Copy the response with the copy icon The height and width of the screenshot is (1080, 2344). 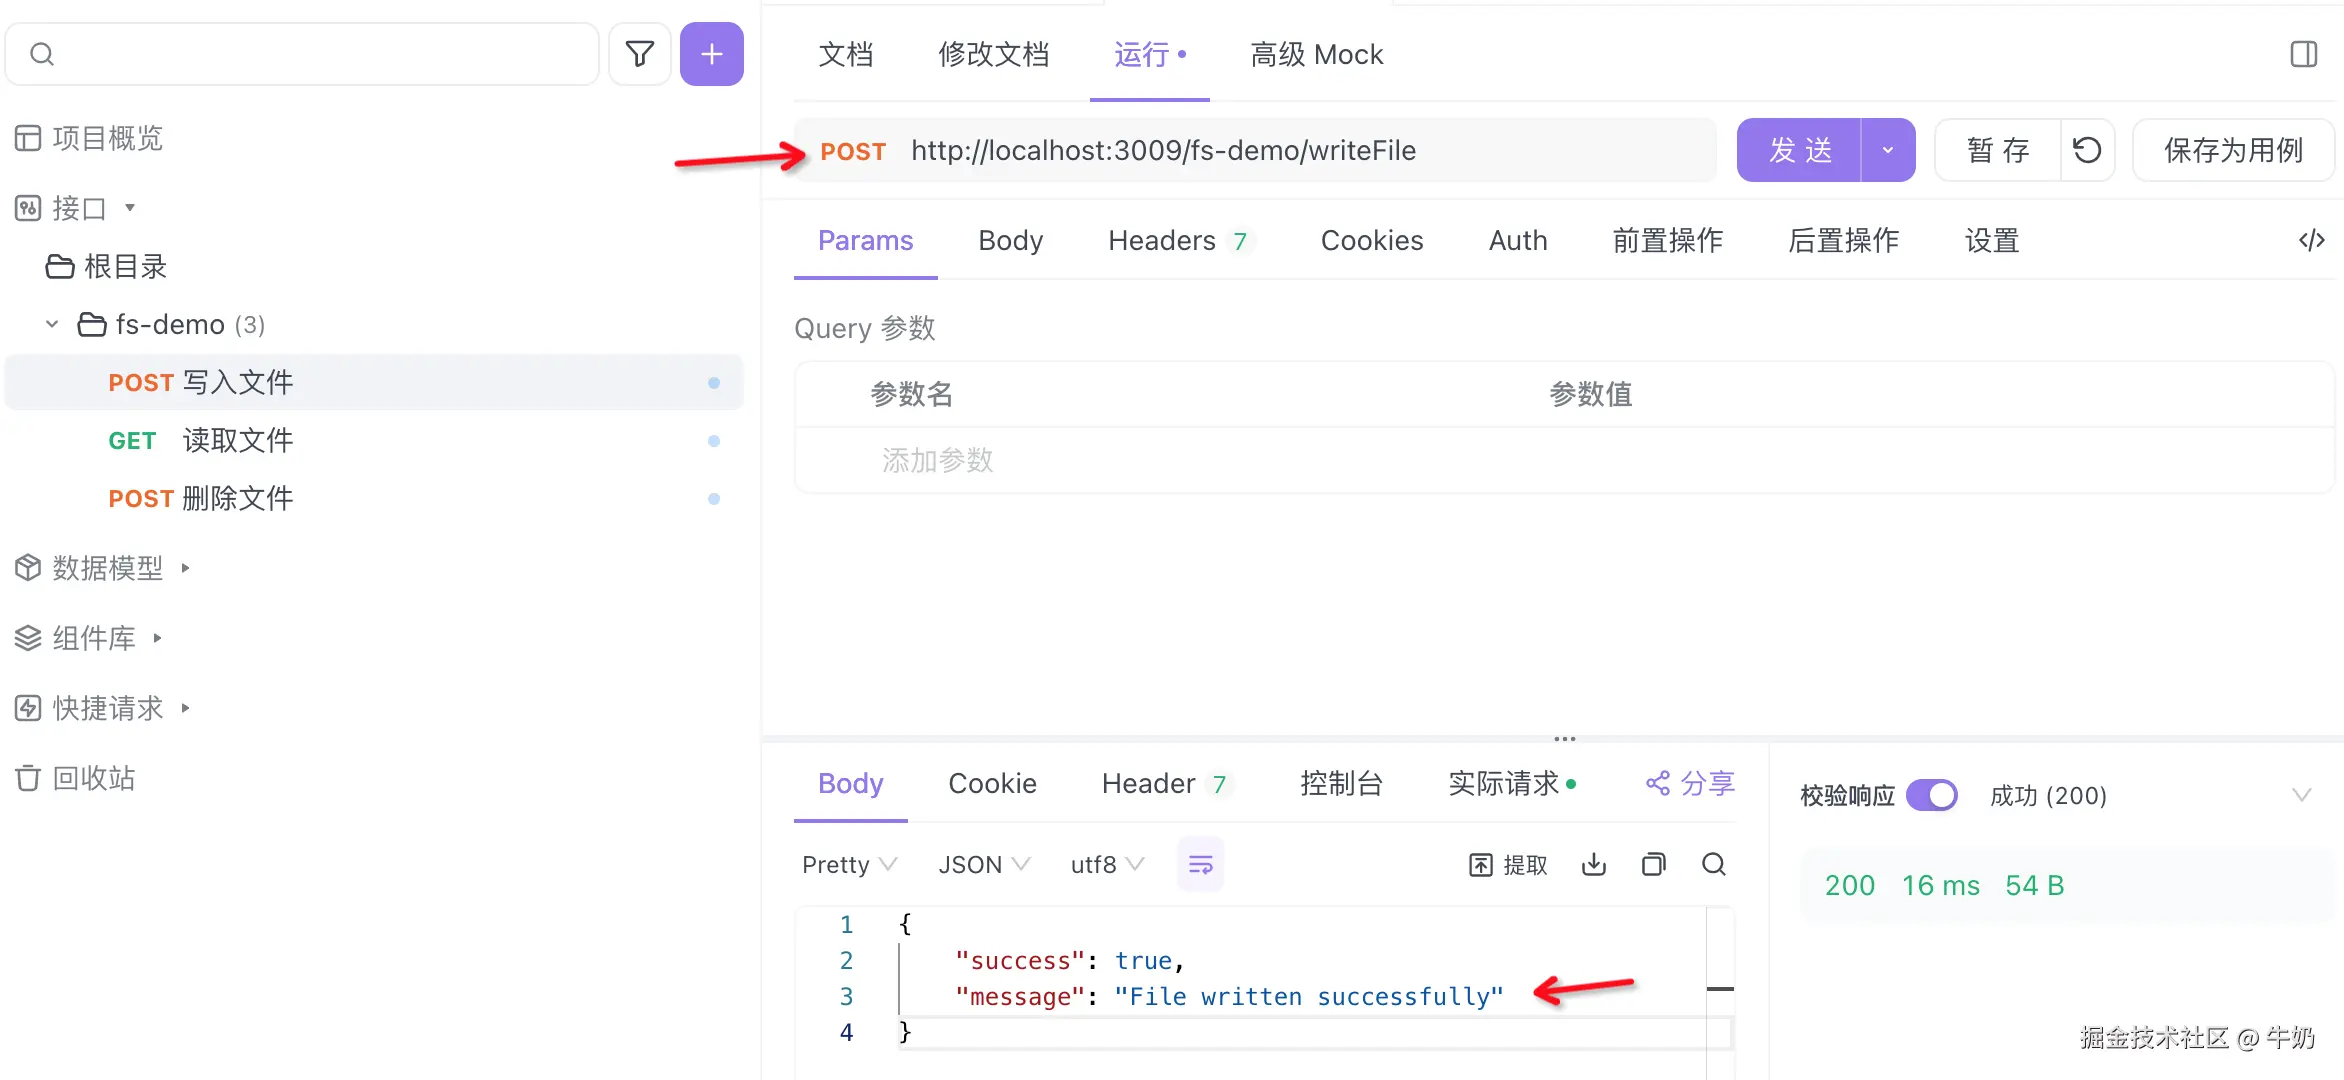coord(1654,864)
